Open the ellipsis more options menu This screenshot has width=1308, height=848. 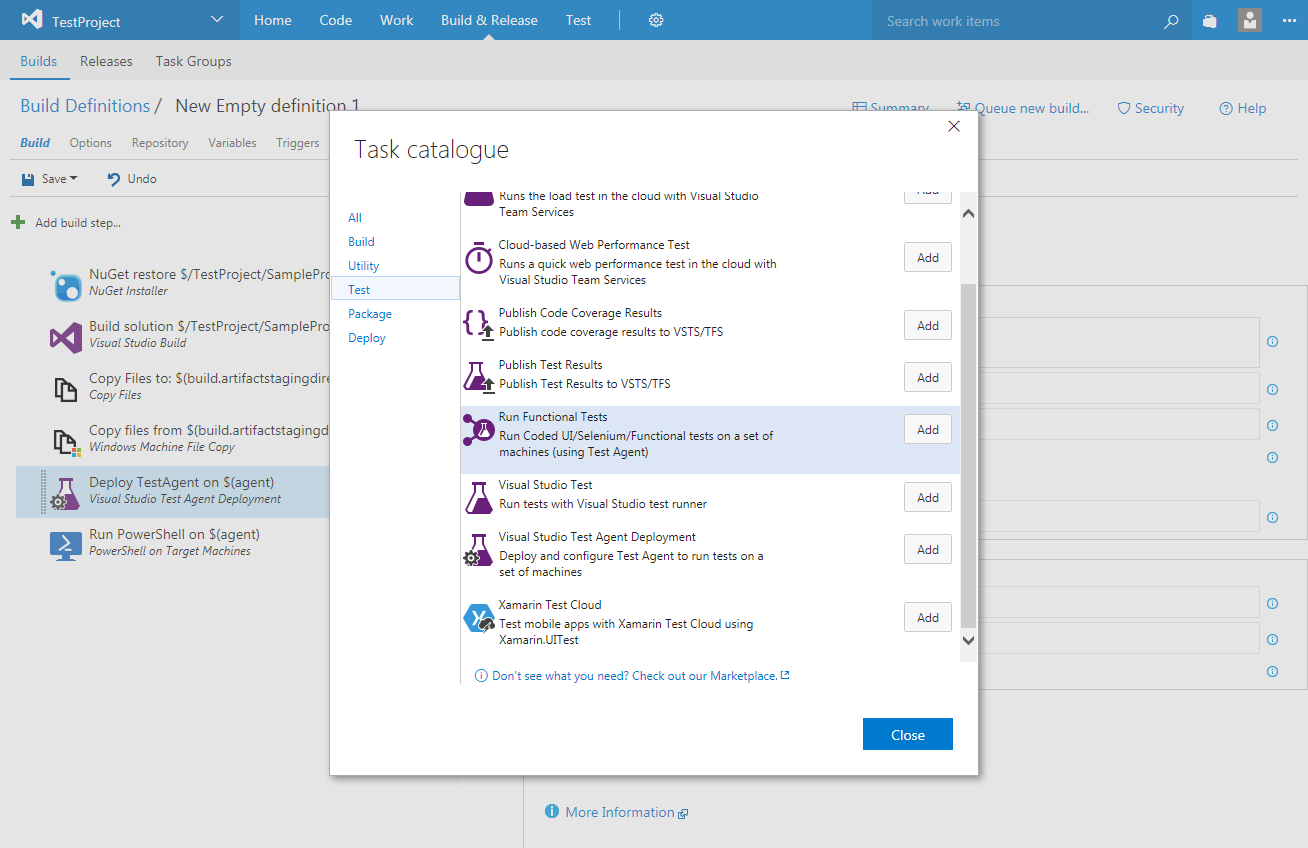pyautogui.click(x=1288, y=20)
